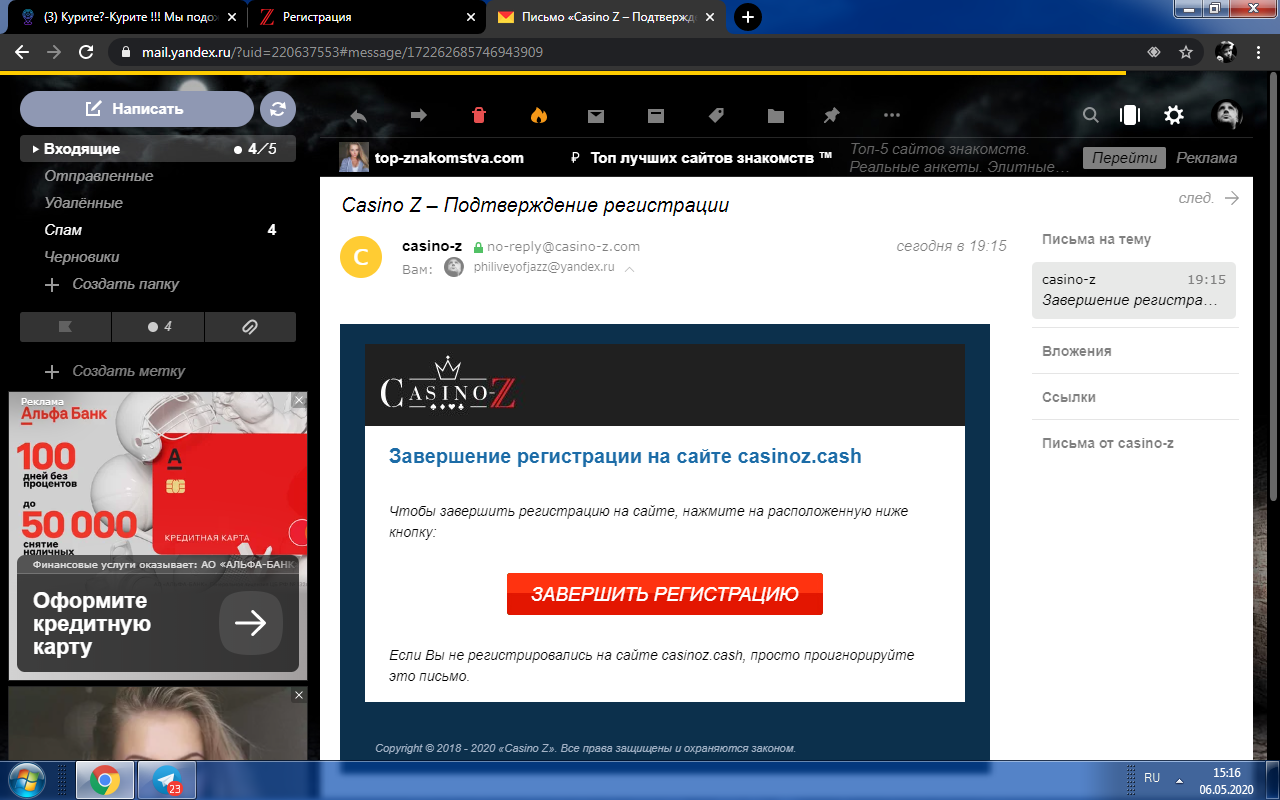This screenshot has width=1280, height=800.
Task: Open the interface theme icon beside search
Action: [1130, 116]
